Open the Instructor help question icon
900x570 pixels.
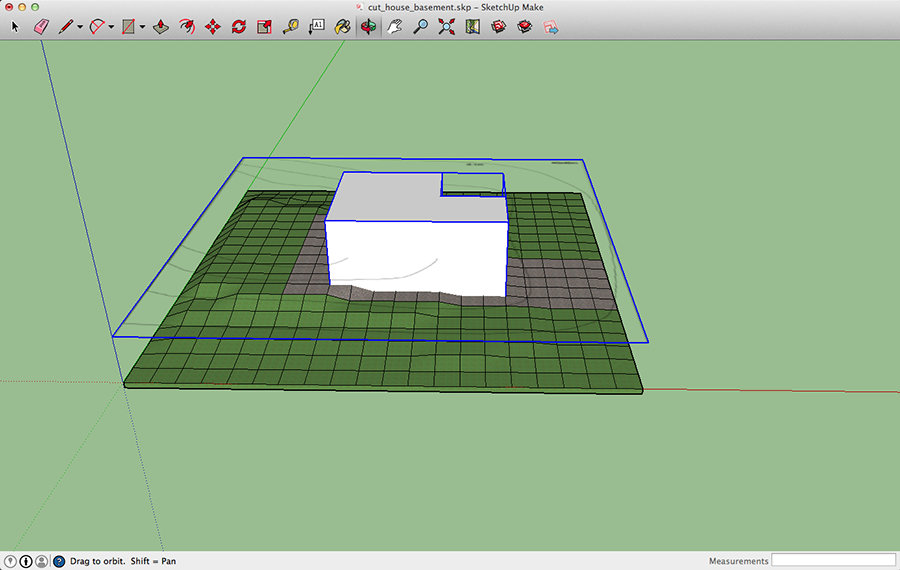coord(59,561)
